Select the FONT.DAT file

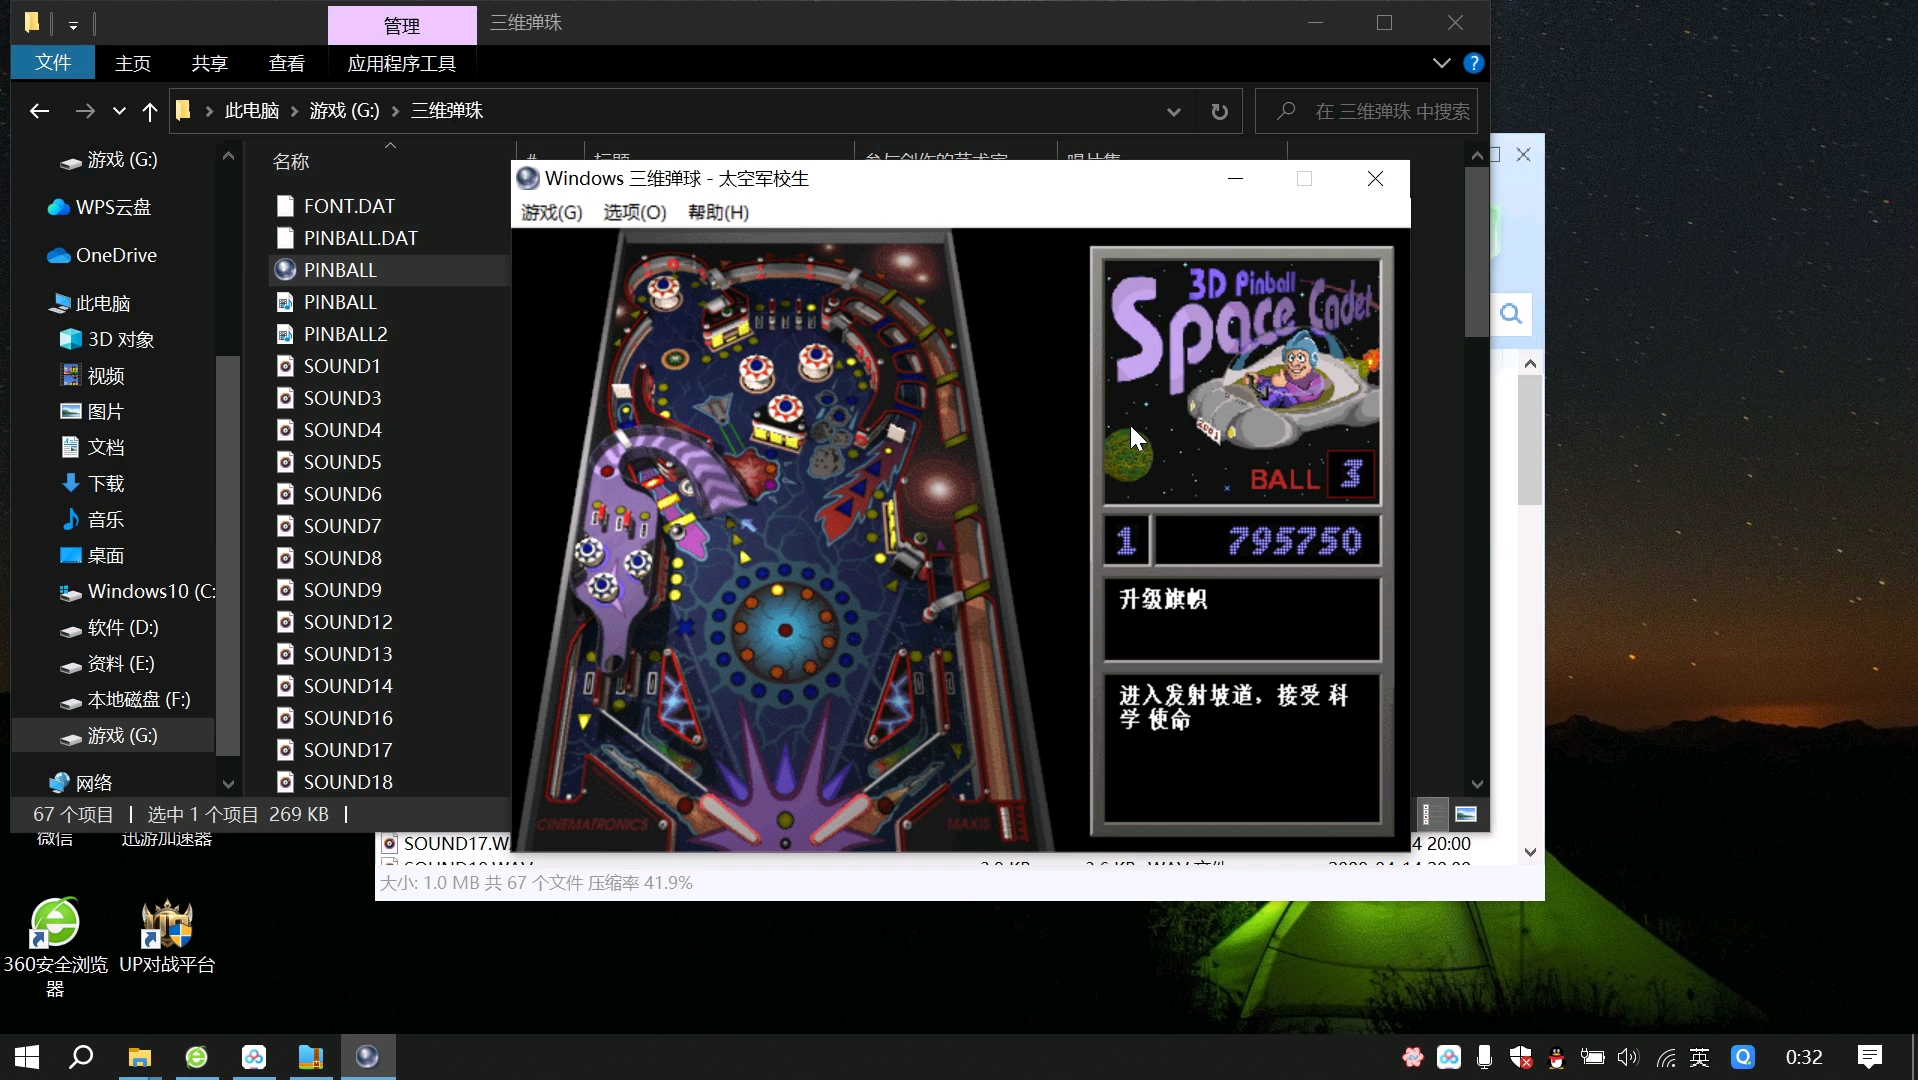[x=336, y=206]
